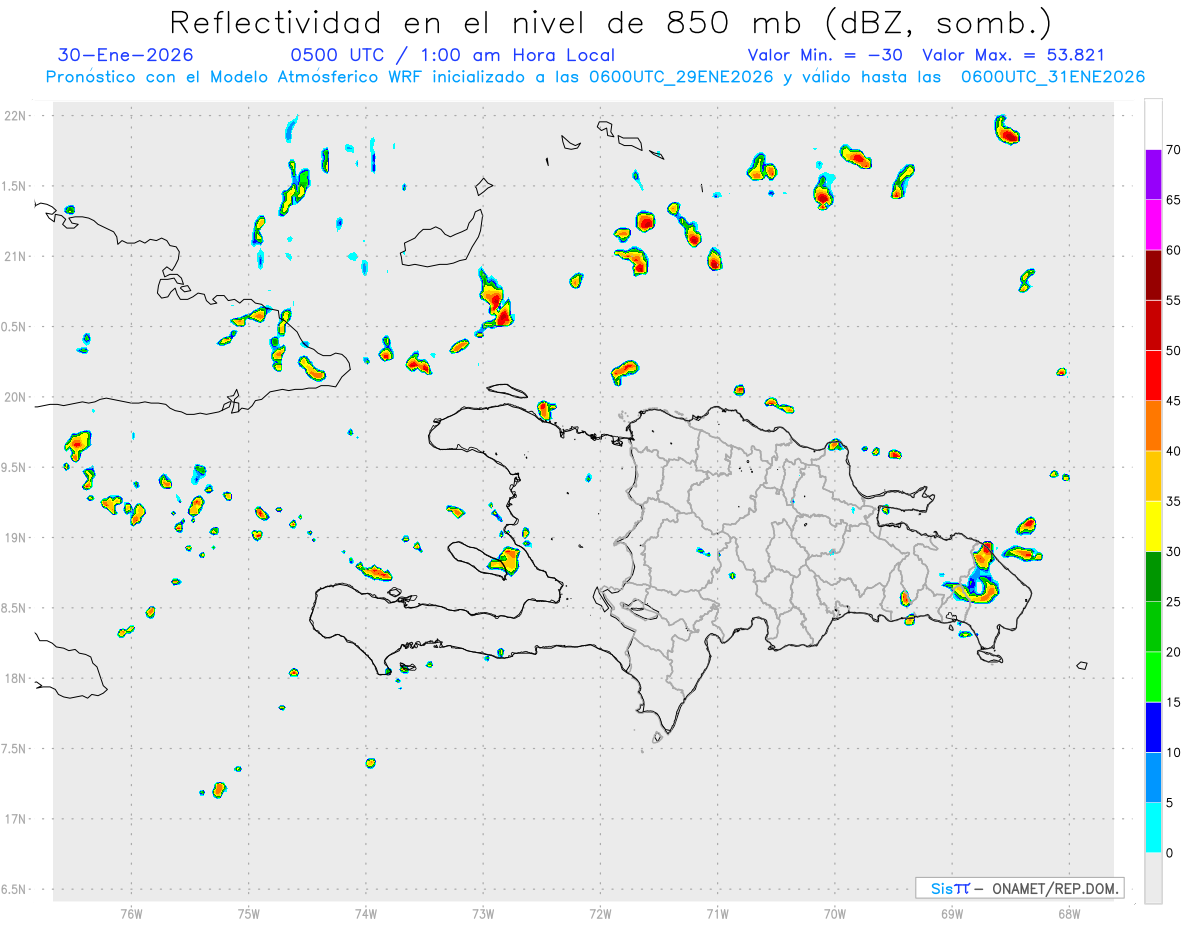Click the colorbar label "15"
The image size is (1200, 927).
tap(1174, 702)
